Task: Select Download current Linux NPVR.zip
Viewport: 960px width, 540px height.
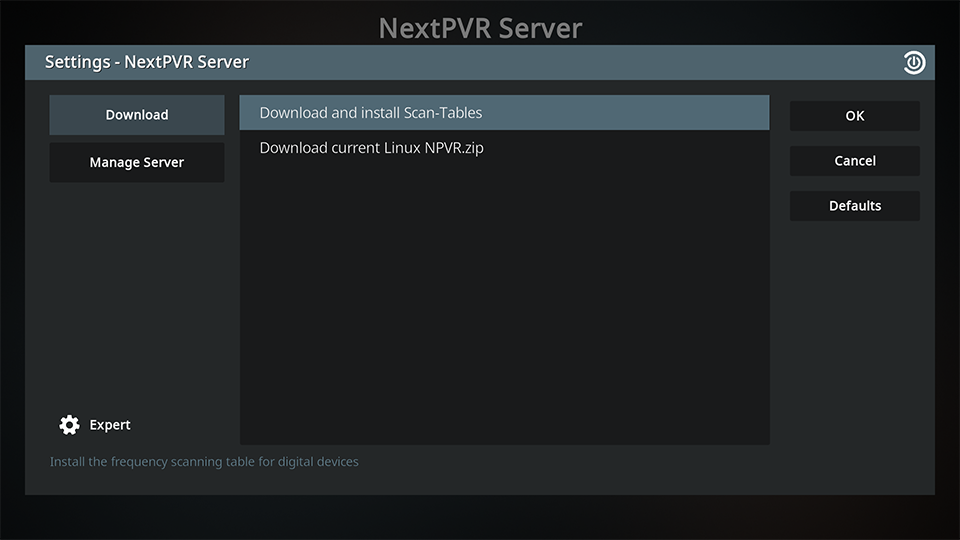Action: click(x=504, y=148)
